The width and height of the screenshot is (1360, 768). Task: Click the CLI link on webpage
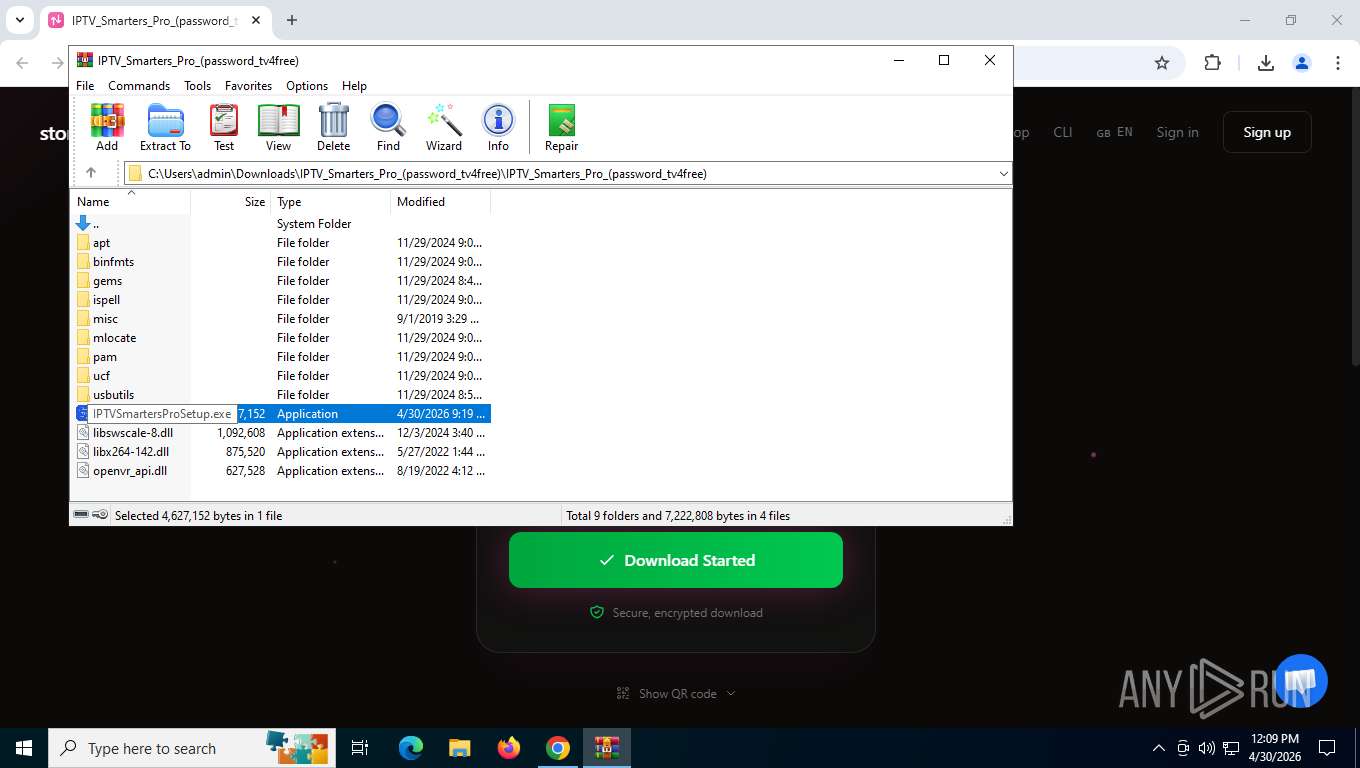click(1063, 132)
